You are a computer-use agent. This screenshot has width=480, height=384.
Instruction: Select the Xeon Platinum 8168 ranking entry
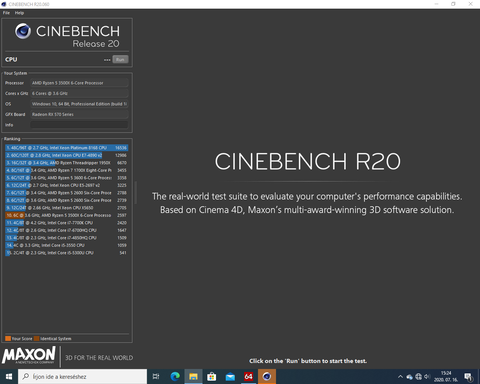point(67,148)
